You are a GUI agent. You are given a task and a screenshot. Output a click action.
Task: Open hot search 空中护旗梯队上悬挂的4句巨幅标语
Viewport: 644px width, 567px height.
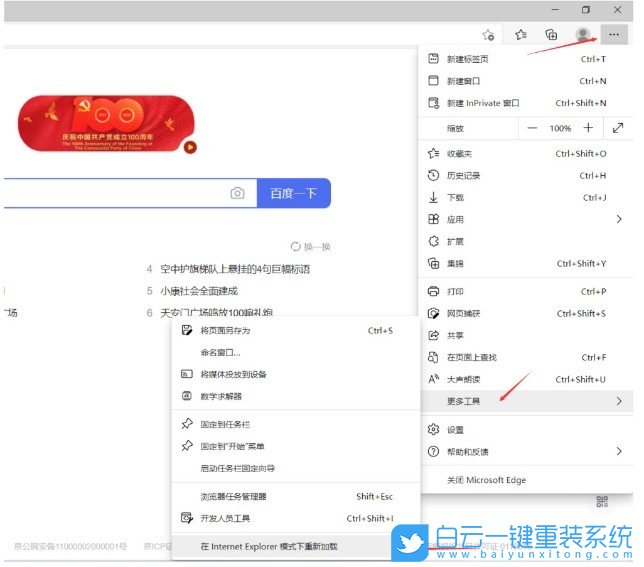pyautogui.click(x=235, y=269)
